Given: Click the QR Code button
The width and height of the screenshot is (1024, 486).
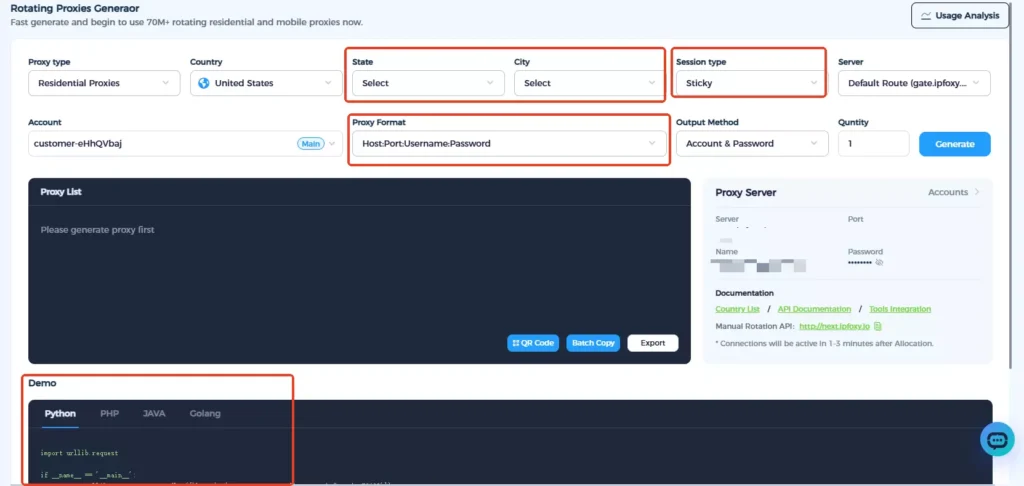Looking at the screenshot, I should (532, 343).
